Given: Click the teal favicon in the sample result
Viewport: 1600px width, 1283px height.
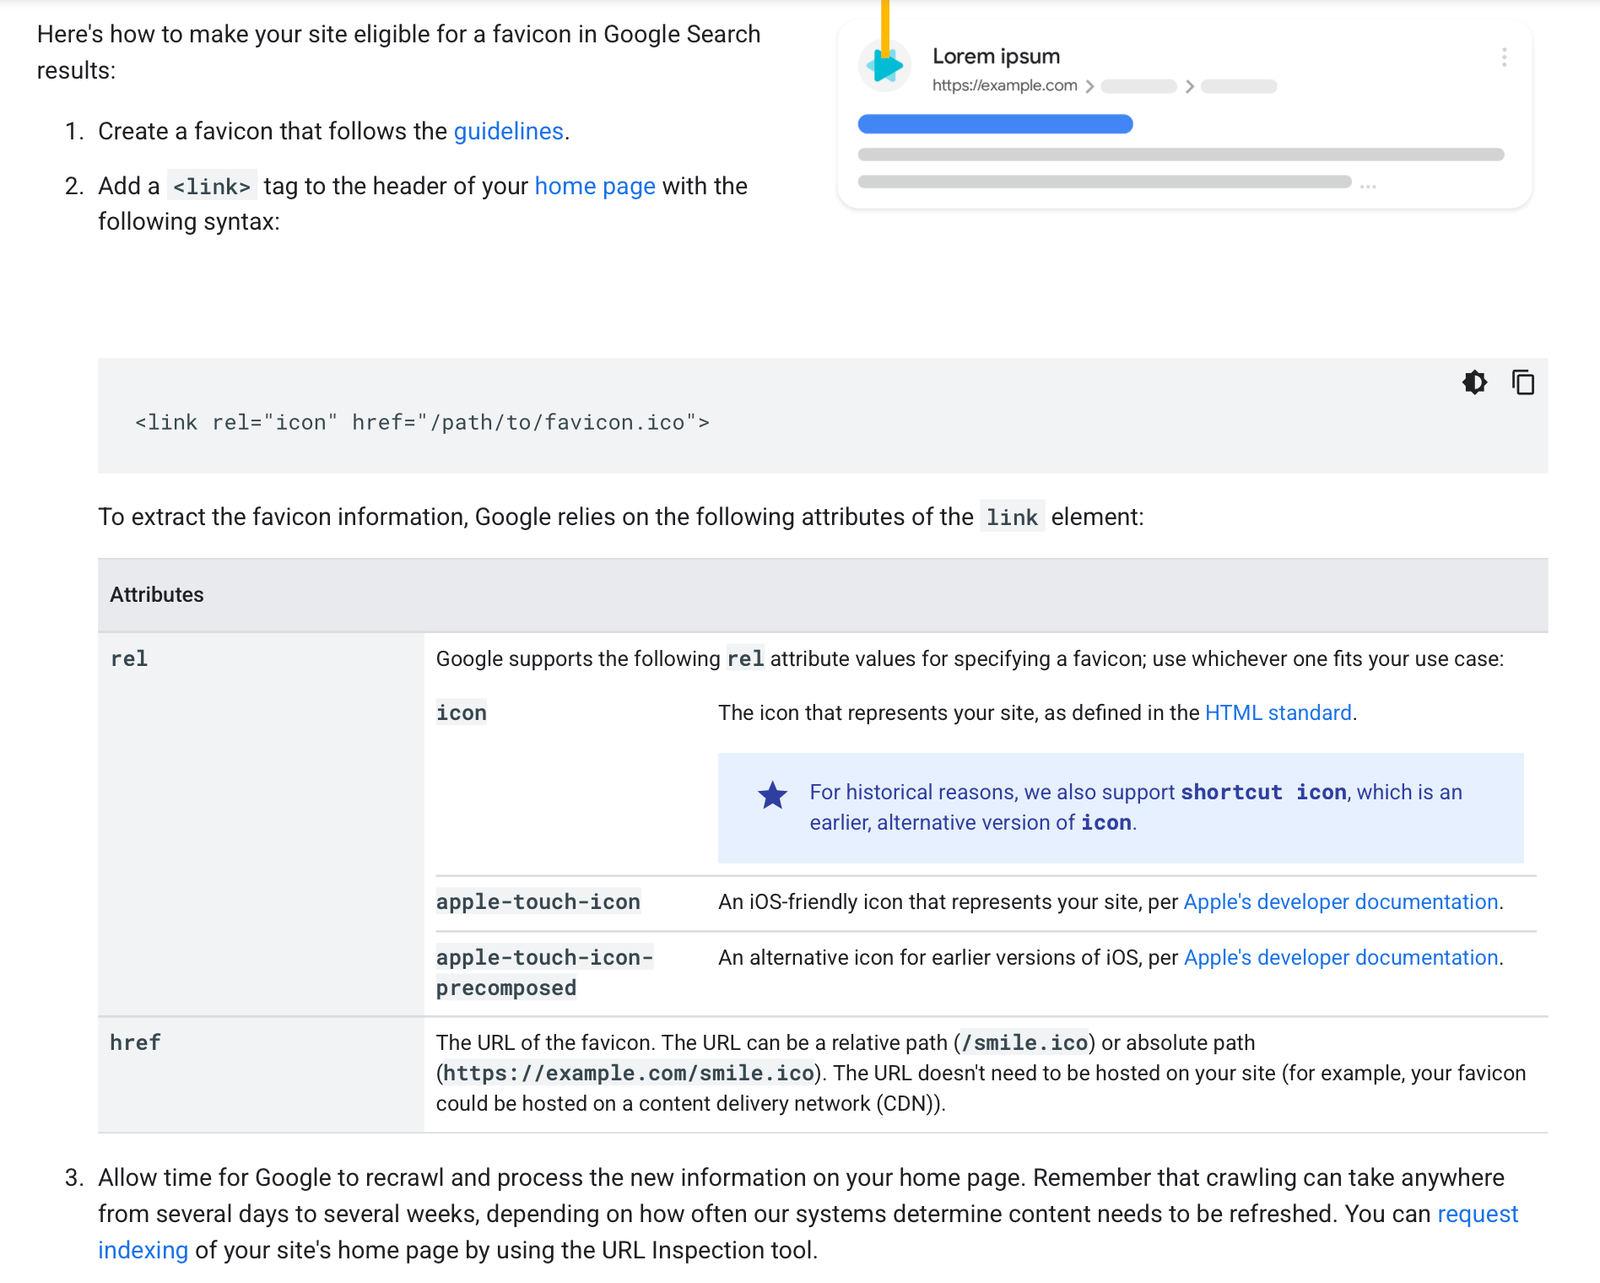Looking at the screenshot, I should click(885, 66).
